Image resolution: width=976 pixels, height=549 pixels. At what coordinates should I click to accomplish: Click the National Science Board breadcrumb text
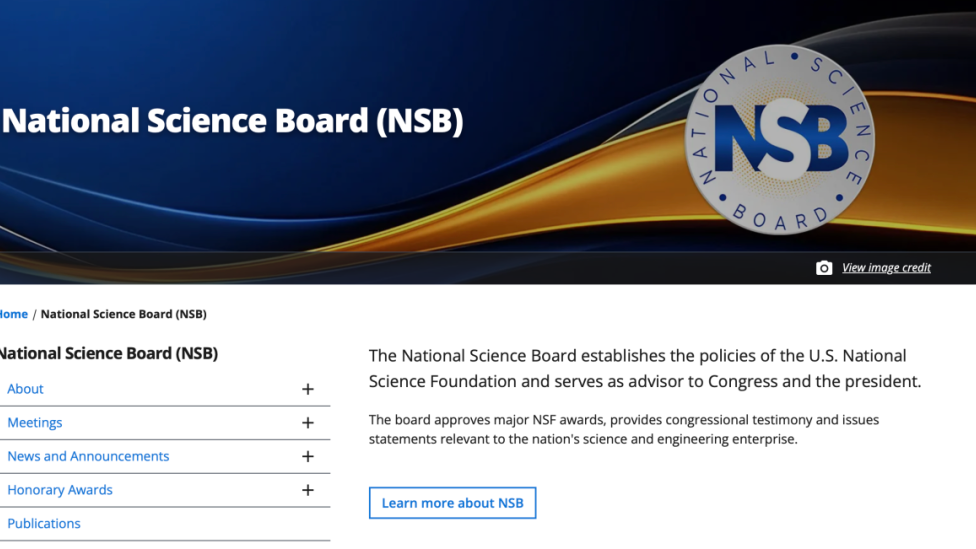point(123,314)
